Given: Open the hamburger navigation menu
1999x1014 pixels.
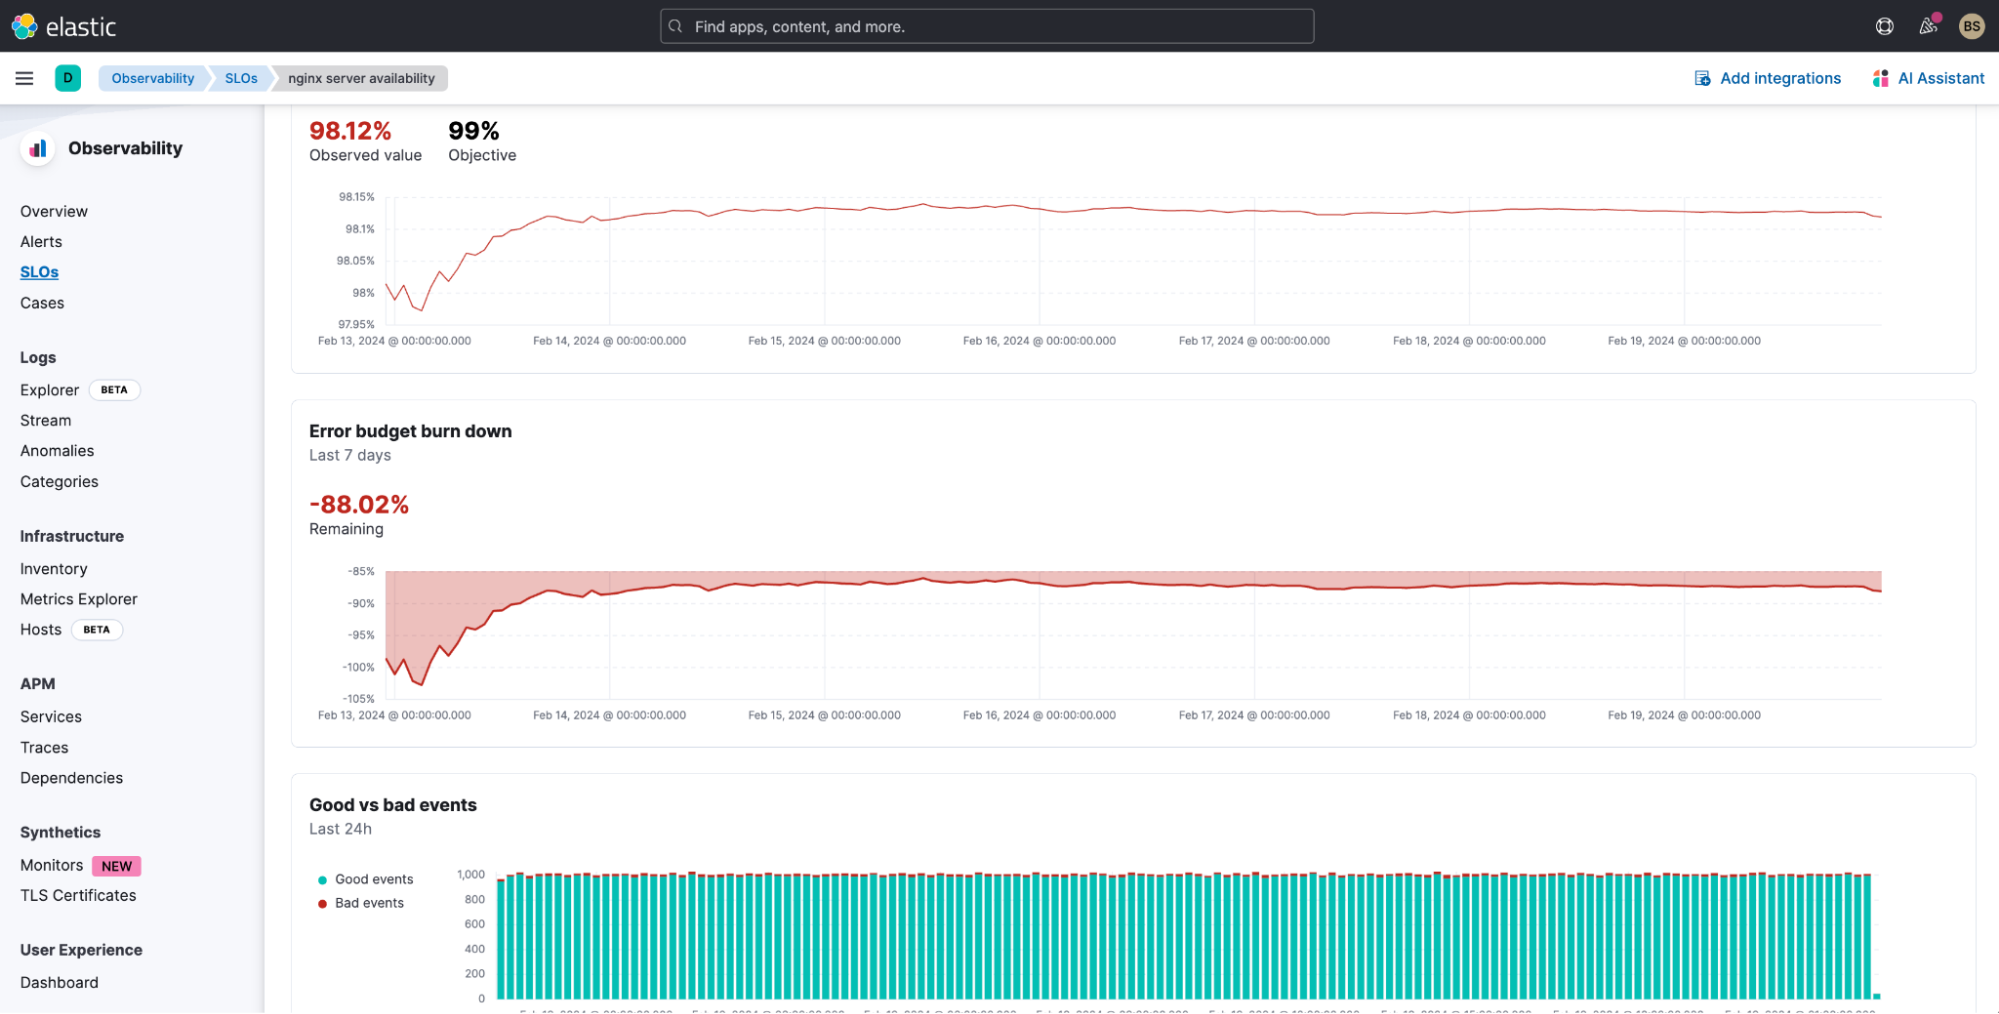Looking at the screenshot, I should coord(24,78).
